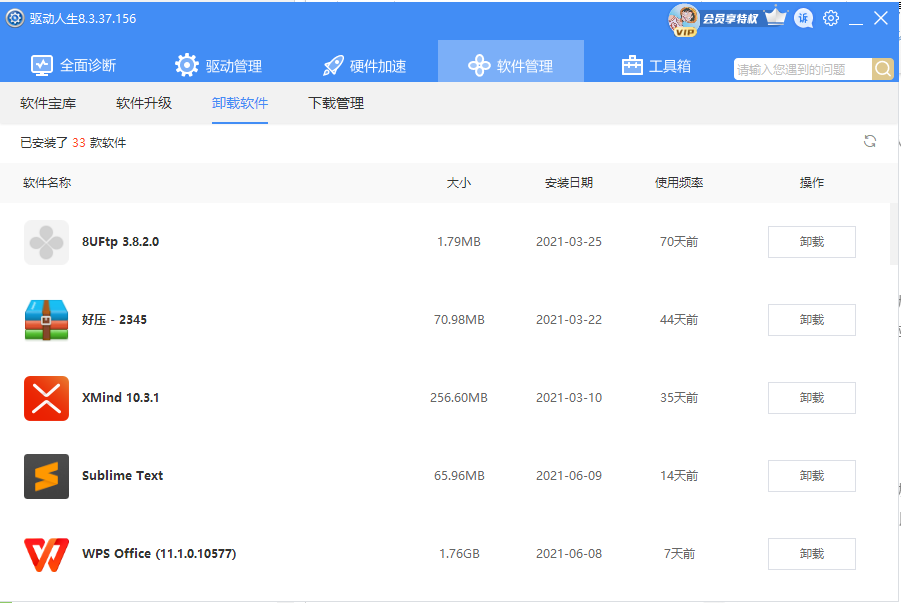Click the 7天前 usage value
Viewport: 901px width, 603px height.
[679, 554]
